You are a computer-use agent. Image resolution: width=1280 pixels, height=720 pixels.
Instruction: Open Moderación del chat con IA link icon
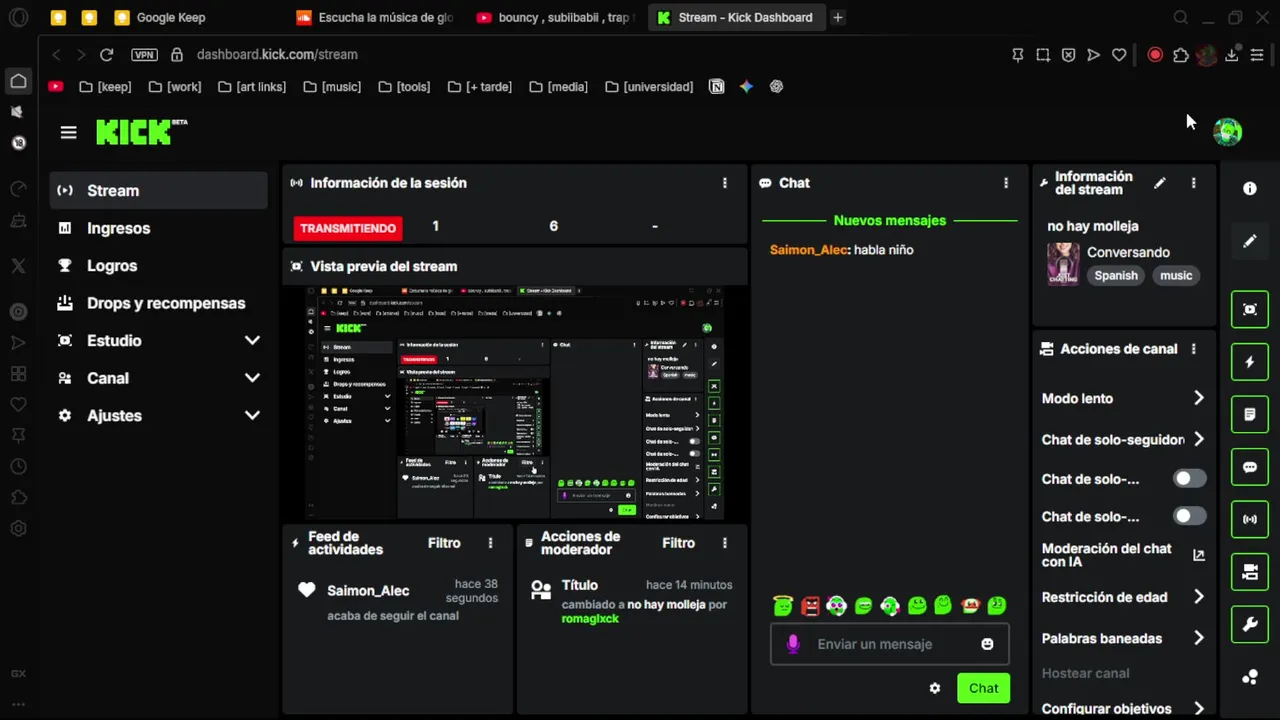[x=1199, y=555]
